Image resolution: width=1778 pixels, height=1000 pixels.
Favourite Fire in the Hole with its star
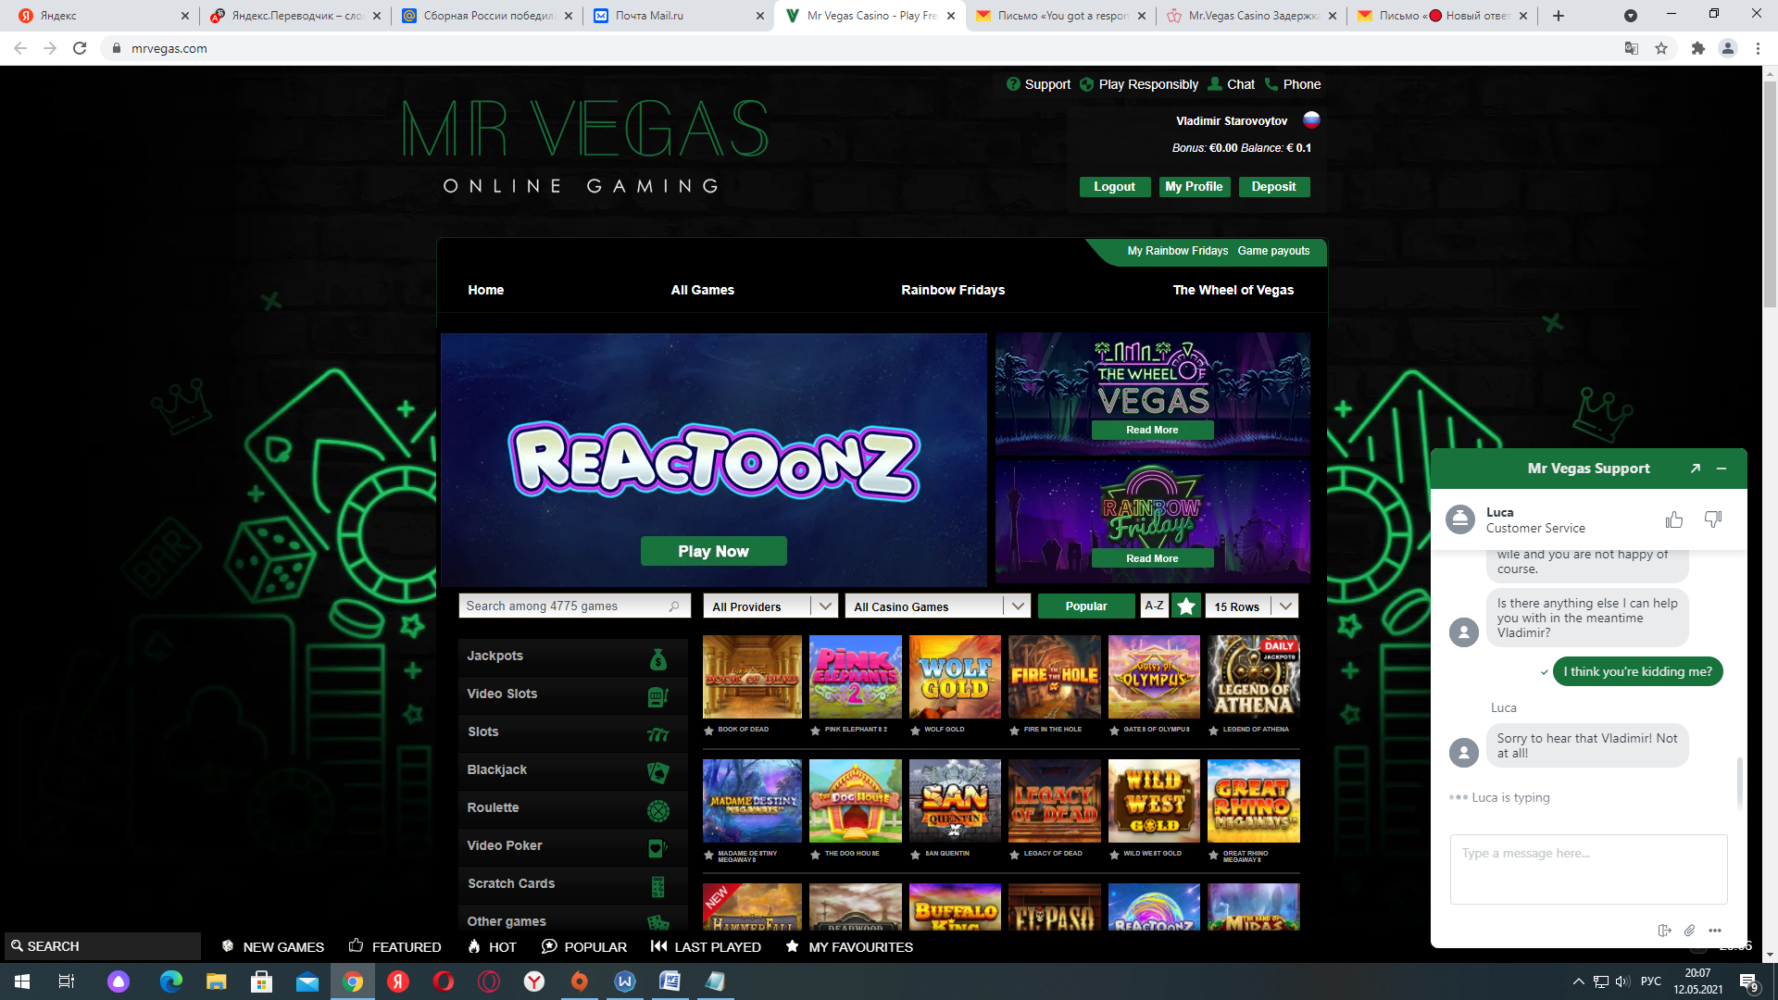(x=1014, y=730)
